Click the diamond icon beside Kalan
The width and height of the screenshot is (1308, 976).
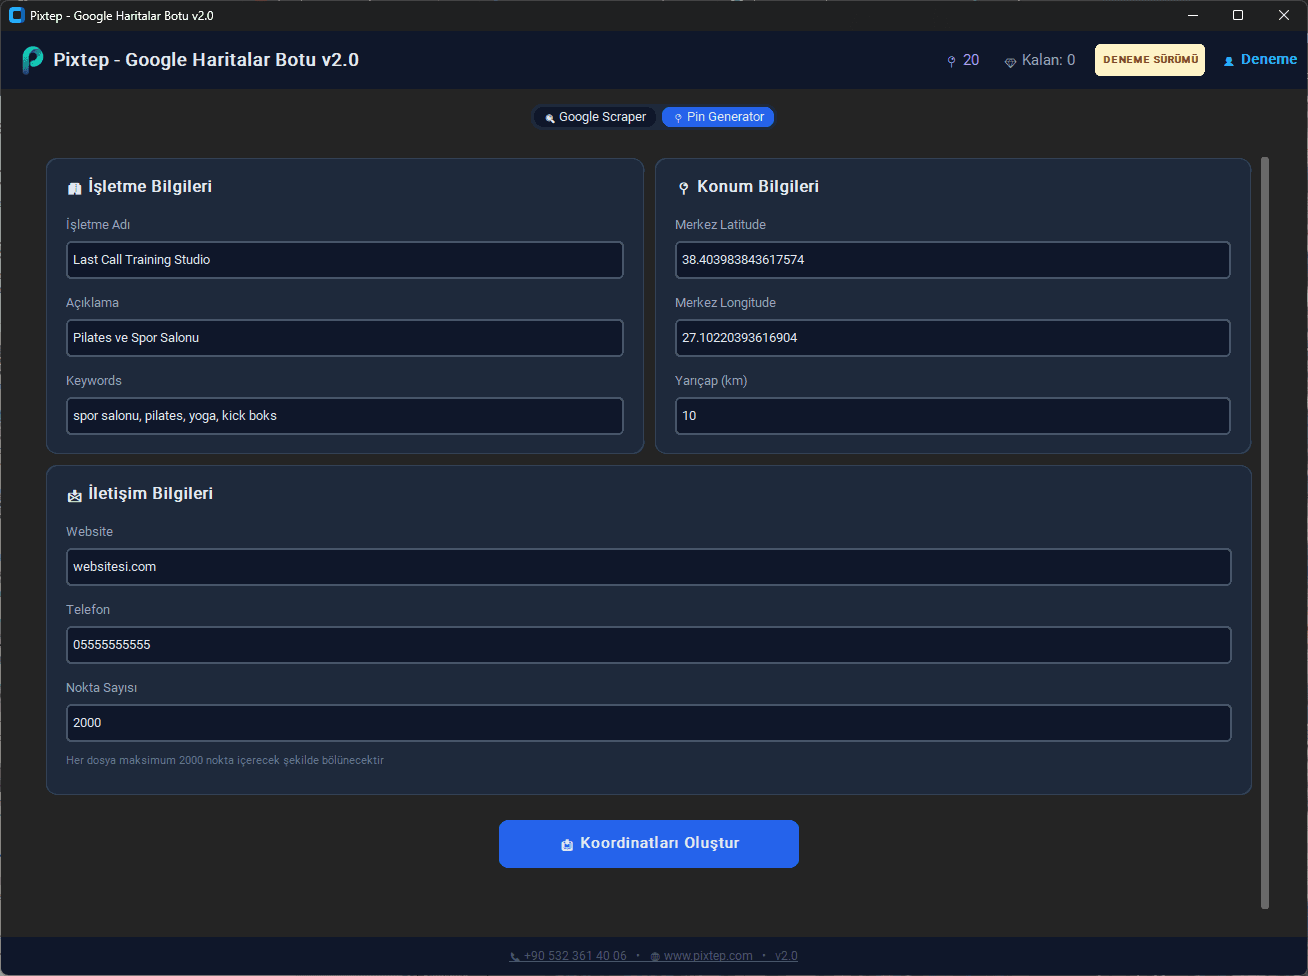(x=1010, y=62)
